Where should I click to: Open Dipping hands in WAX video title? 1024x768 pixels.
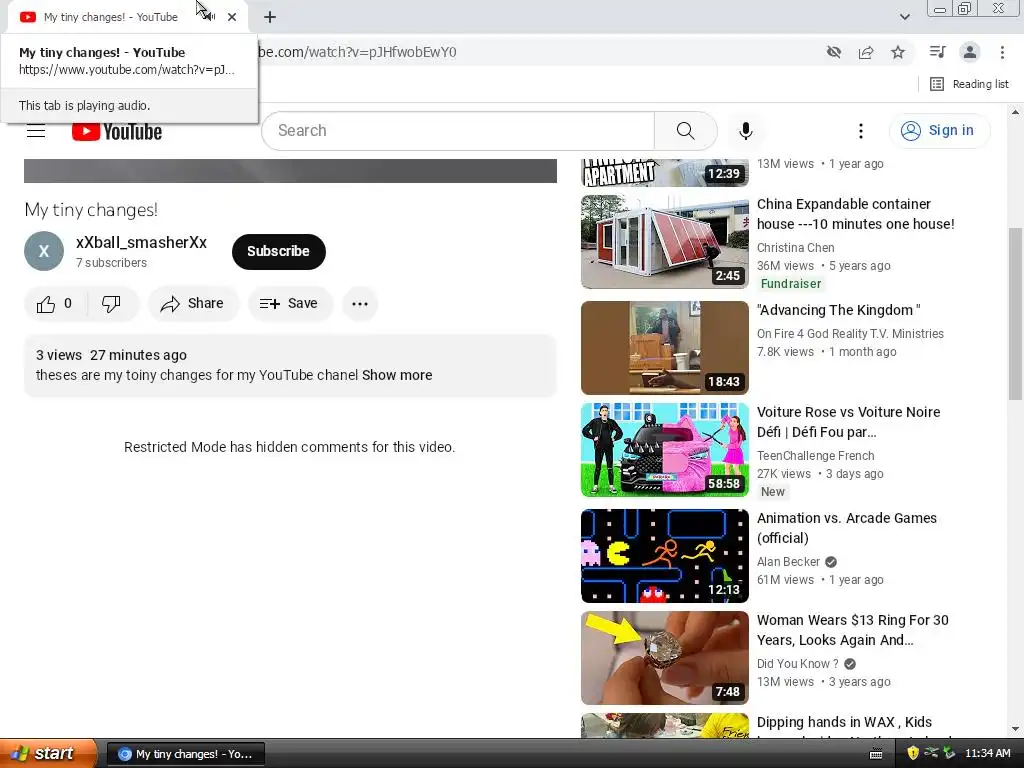click(x=844, y=722)
